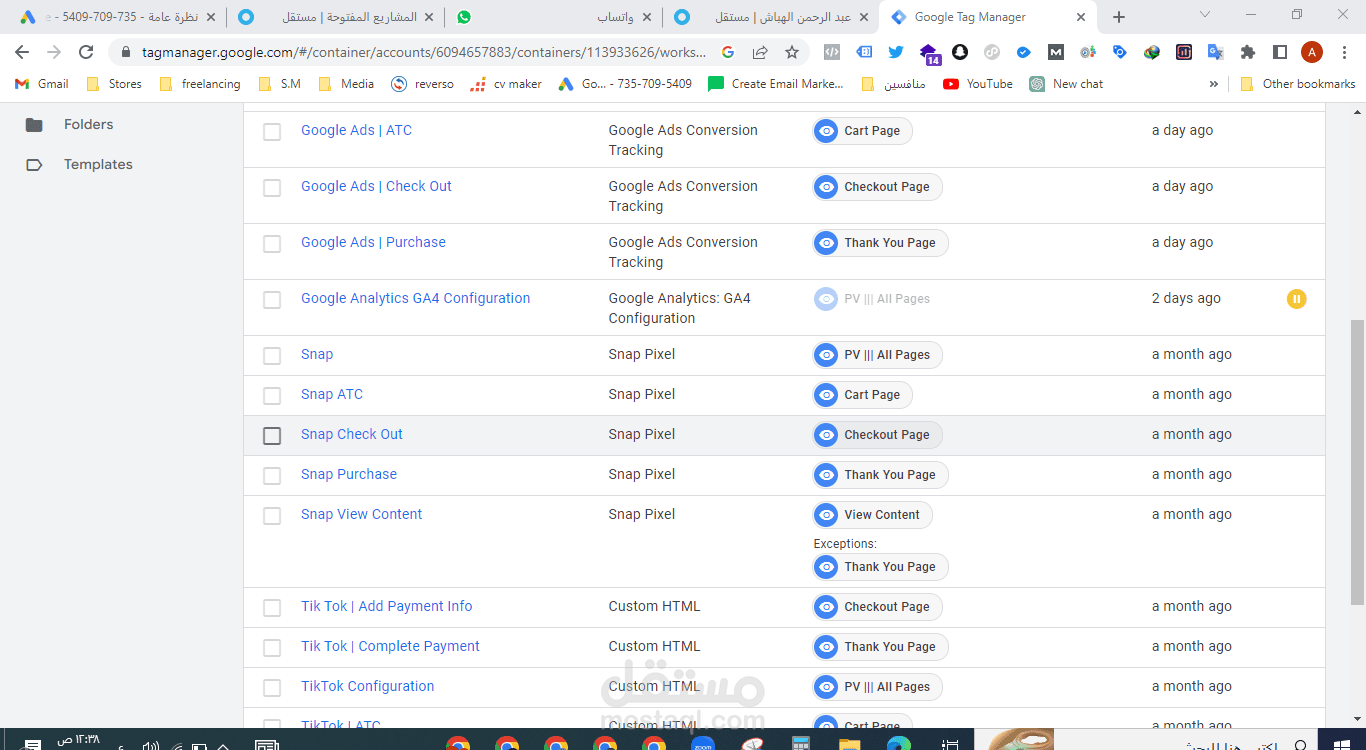Open the cv maker bookmark

[x=506, y=84]
